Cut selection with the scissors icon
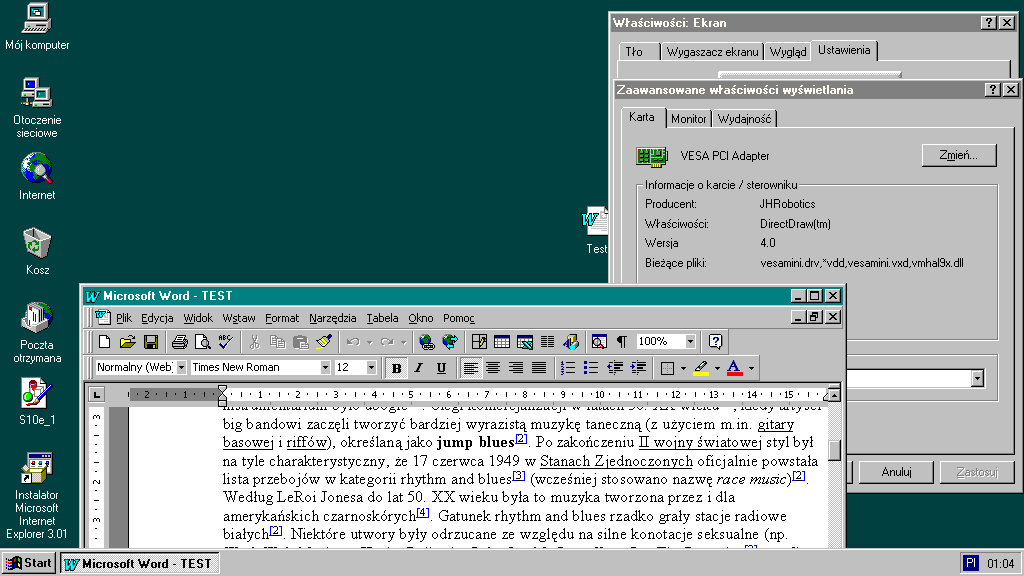1024x576 pixels. point(255,342)
